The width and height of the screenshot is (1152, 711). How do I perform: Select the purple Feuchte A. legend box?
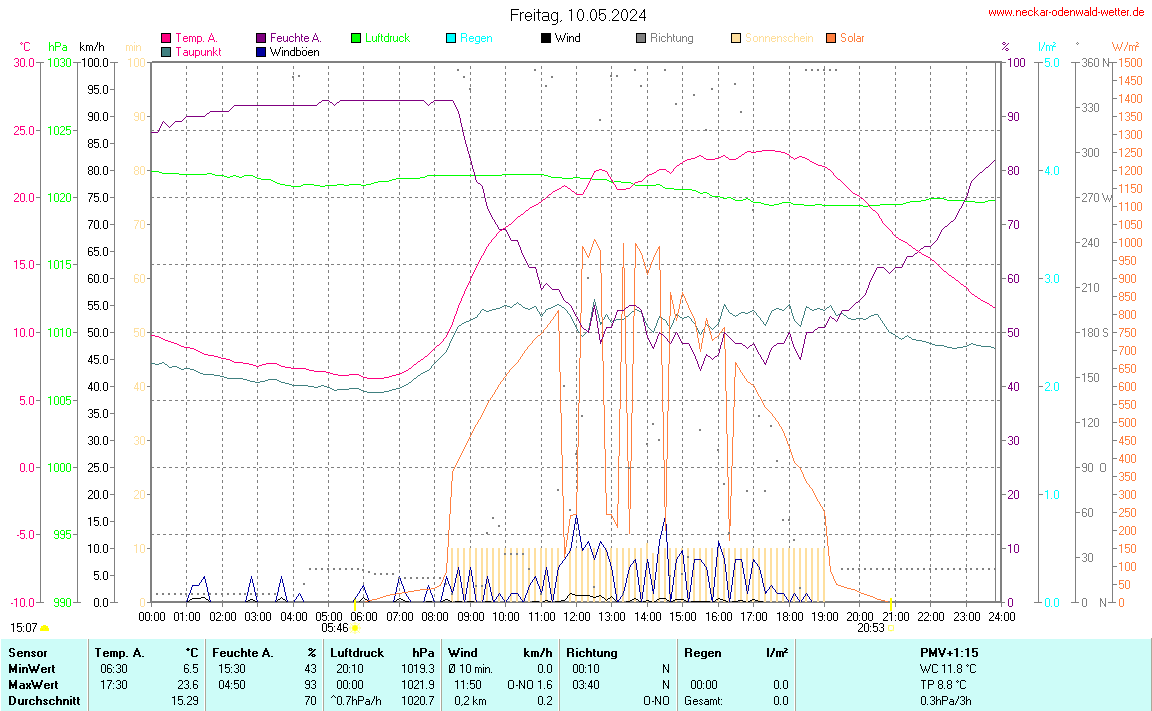[x=261, y=39]
